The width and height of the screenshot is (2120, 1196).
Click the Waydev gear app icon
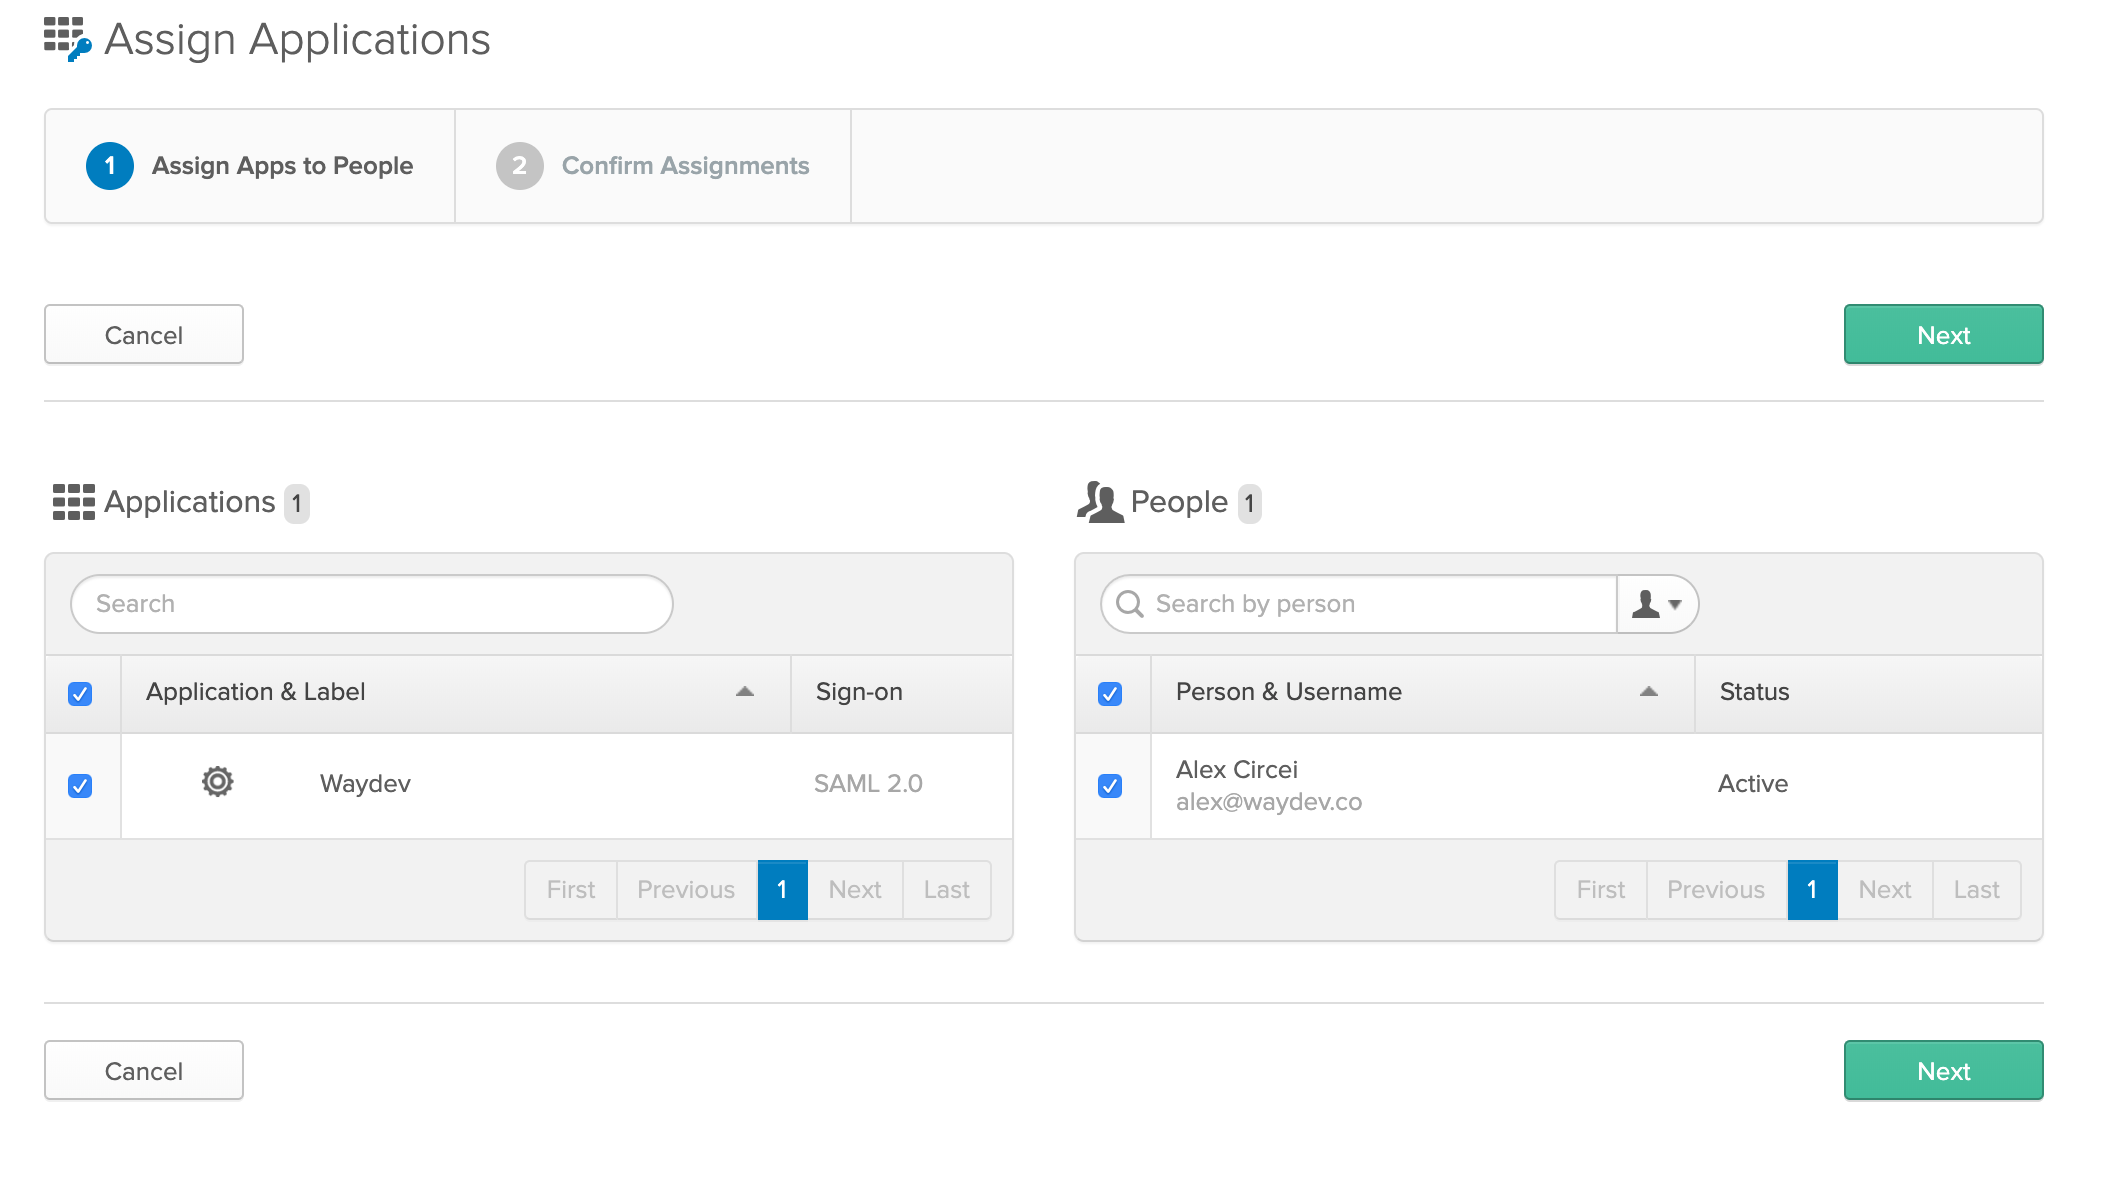coord(217,782)
